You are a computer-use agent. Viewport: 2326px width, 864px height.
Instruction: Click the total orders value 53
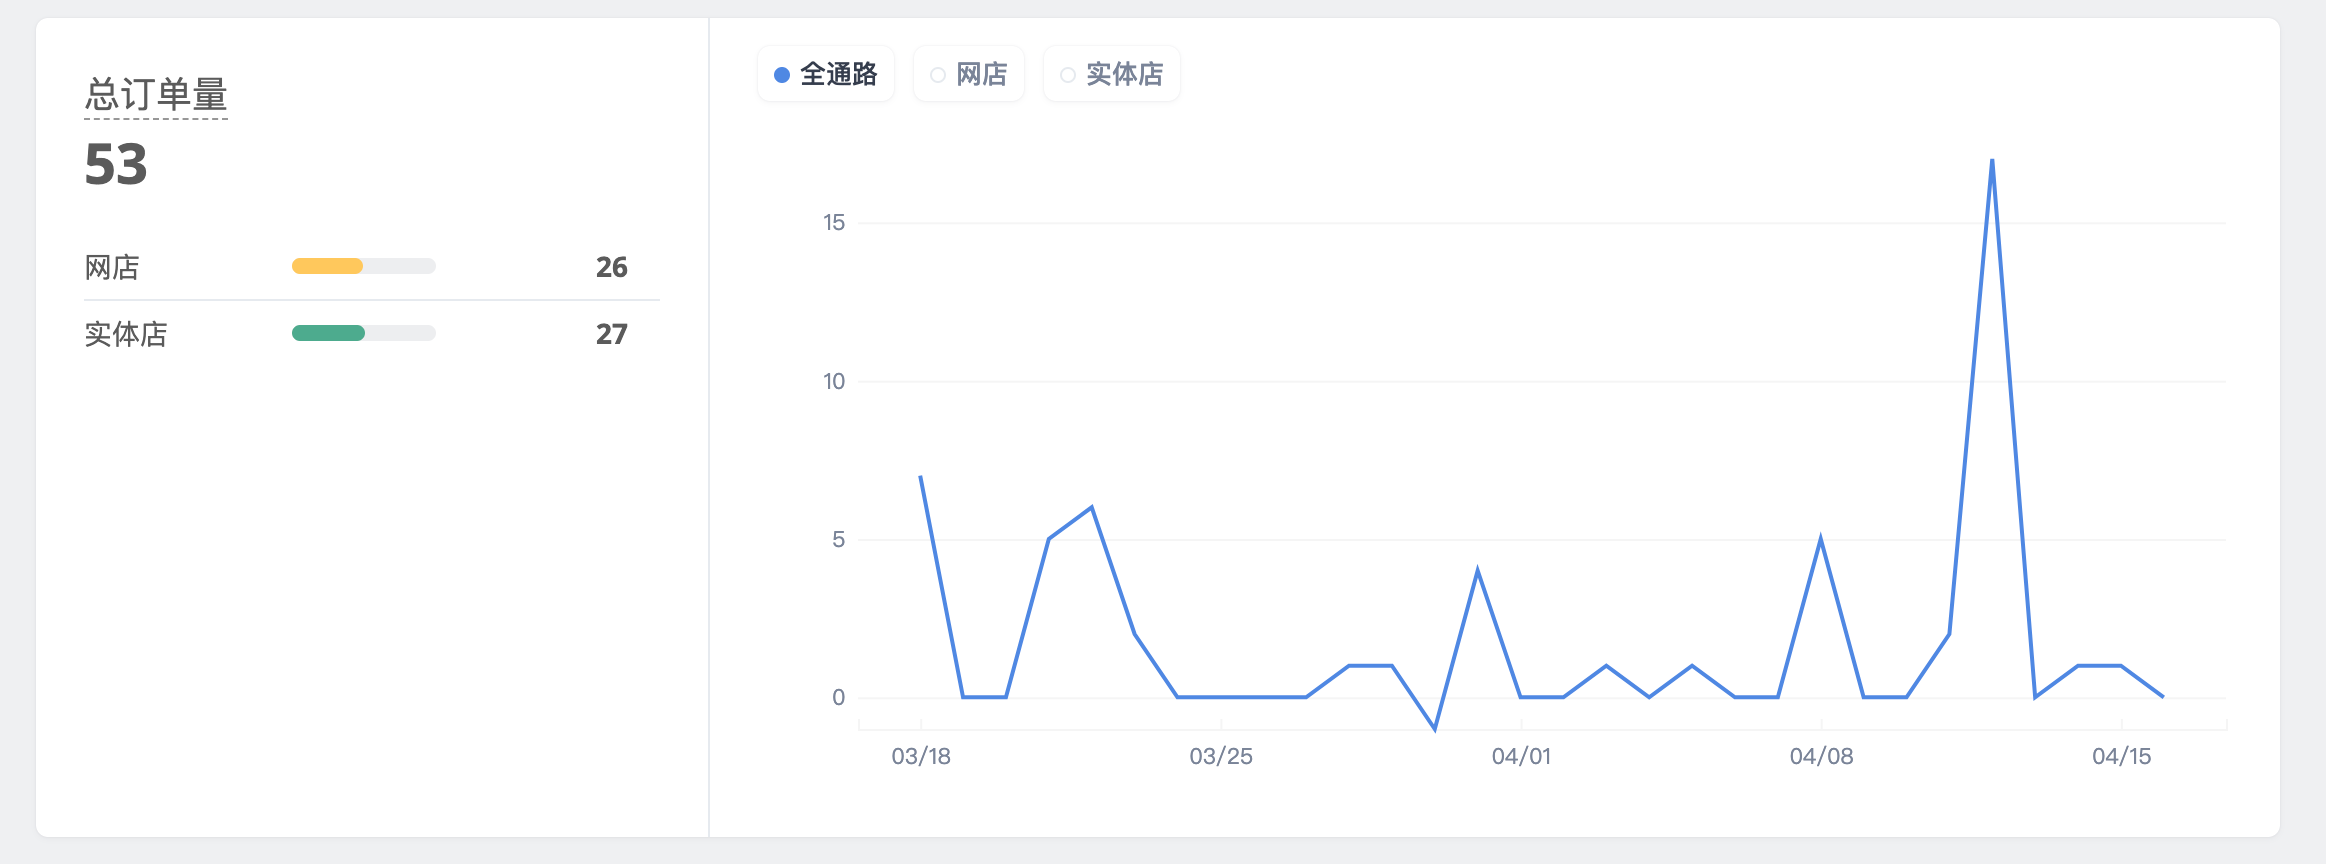point(116,165)
